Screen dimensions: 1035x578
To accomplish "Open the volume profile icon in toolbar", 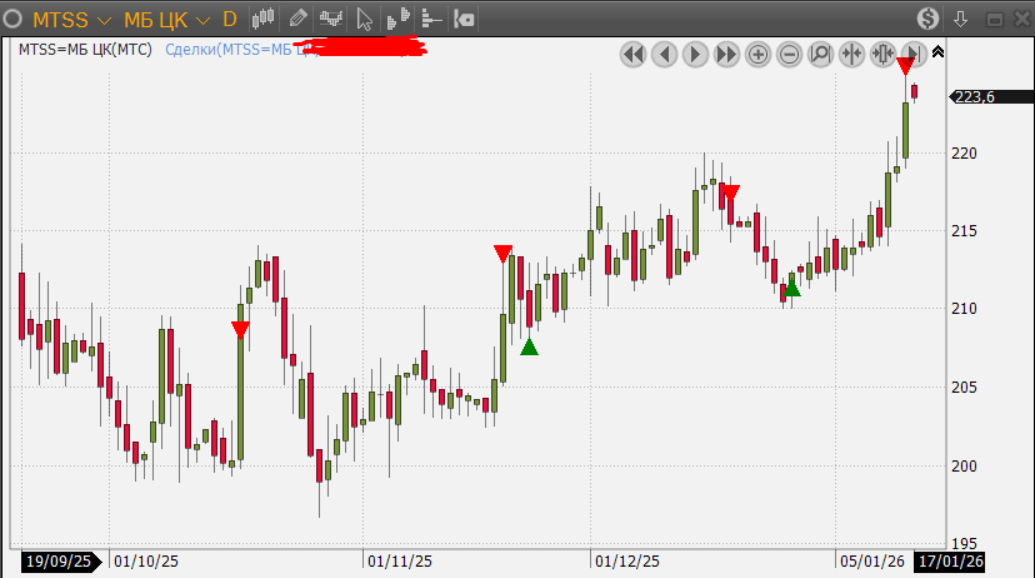I will 398,18.
